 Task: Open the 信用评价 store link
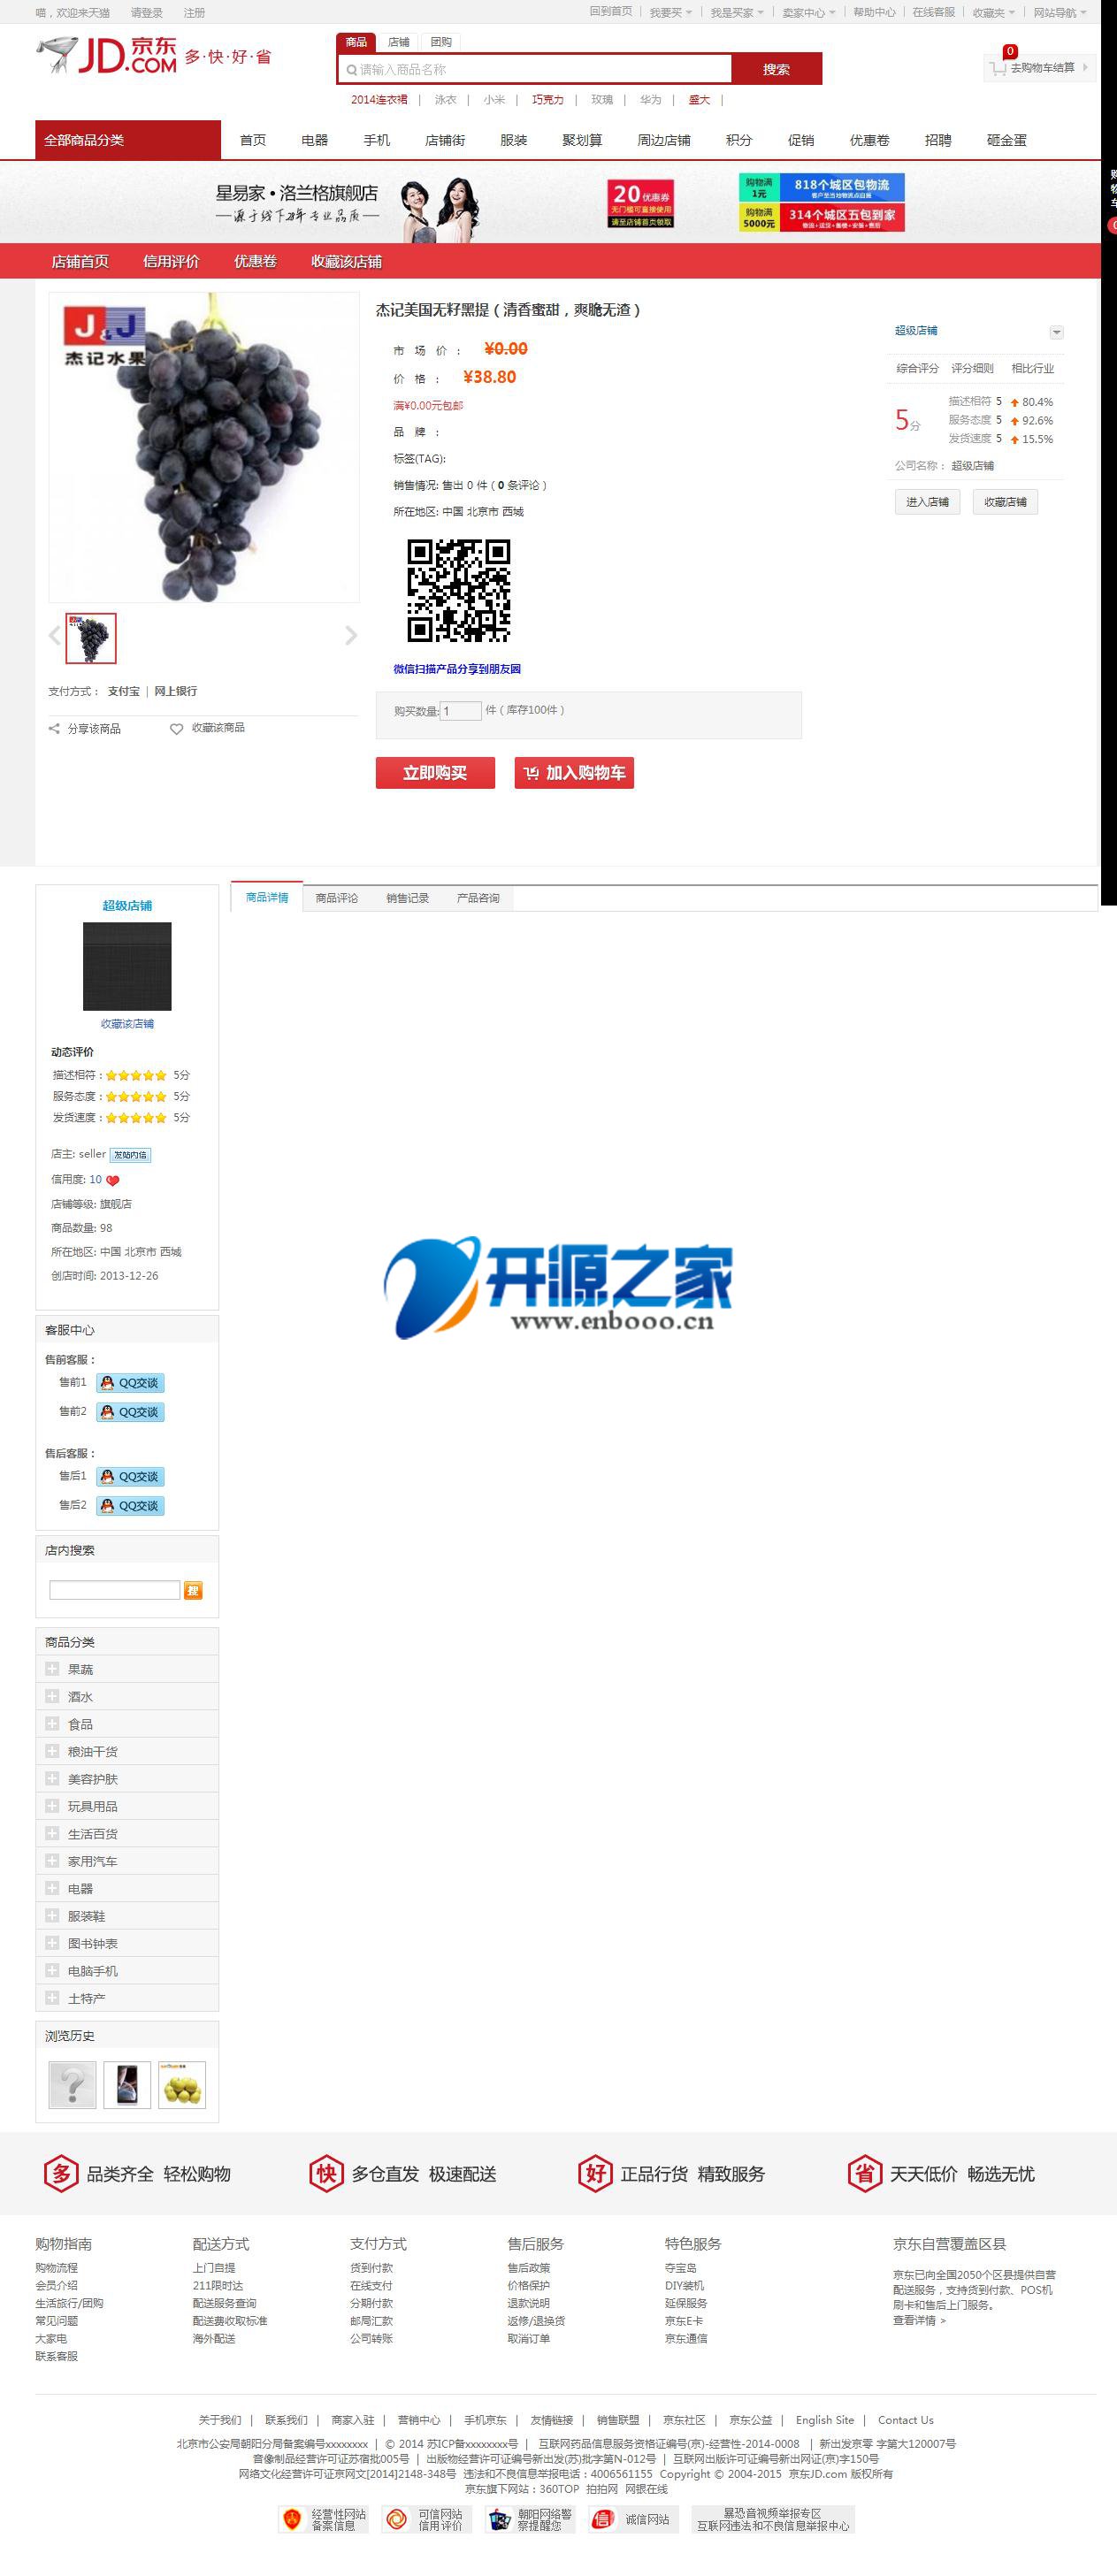tap(171, 262)
